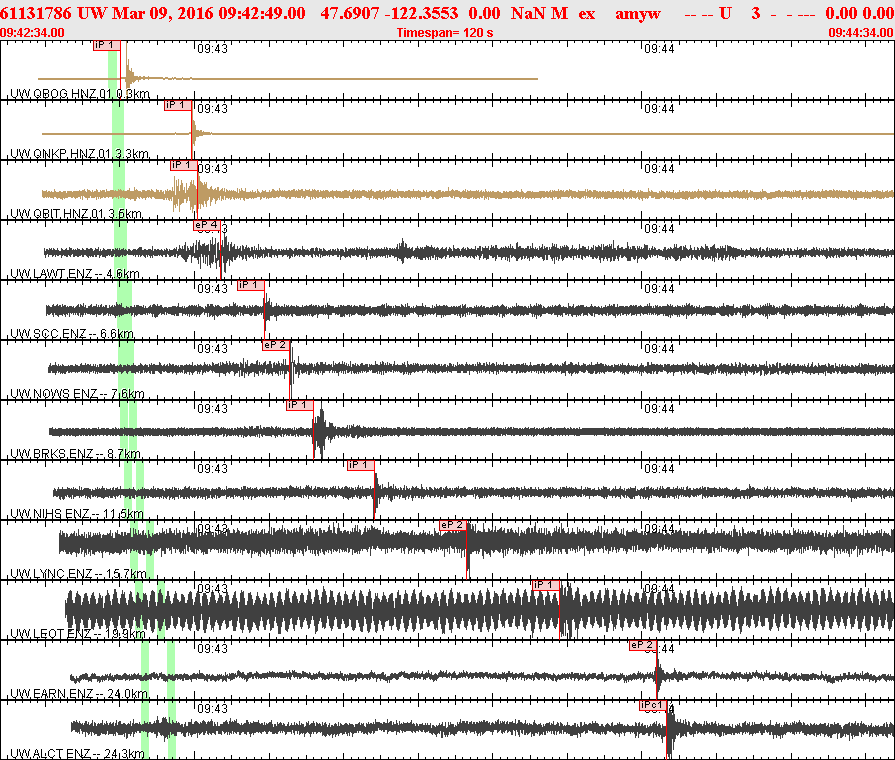The height and width of the screenshot is (760, 895).
Task: Select the eP 2 pick flag on EARN trace
Action: coord(643,645)
